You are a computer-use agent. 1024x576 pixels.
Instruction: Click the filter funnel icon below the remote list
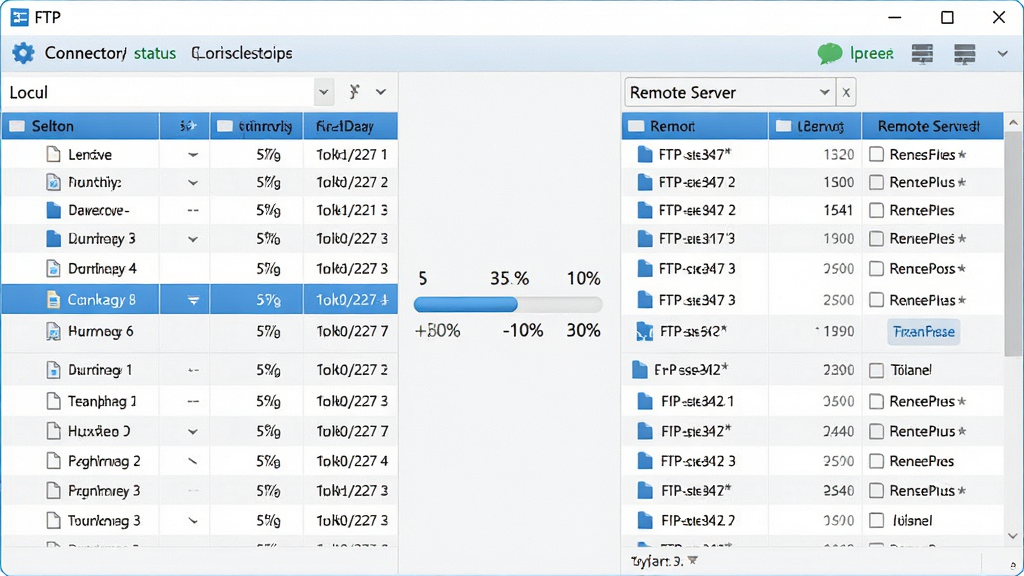pyautogui.click(x=693, y=560)
